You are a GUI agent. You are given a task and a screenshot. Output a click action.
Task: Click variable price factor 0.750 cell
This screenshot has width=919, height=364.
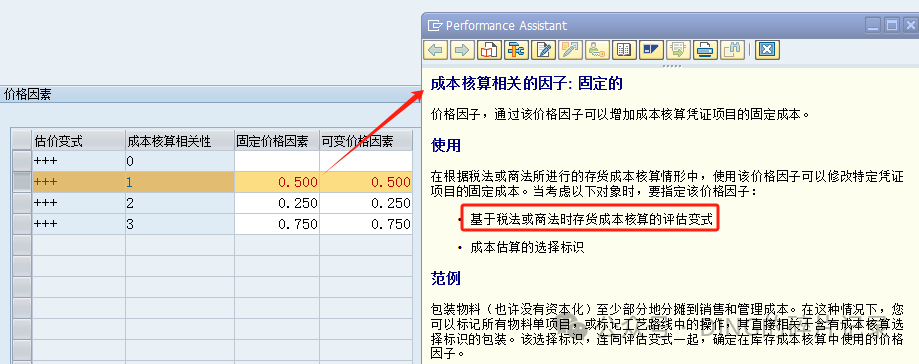[x=366, y=224]
